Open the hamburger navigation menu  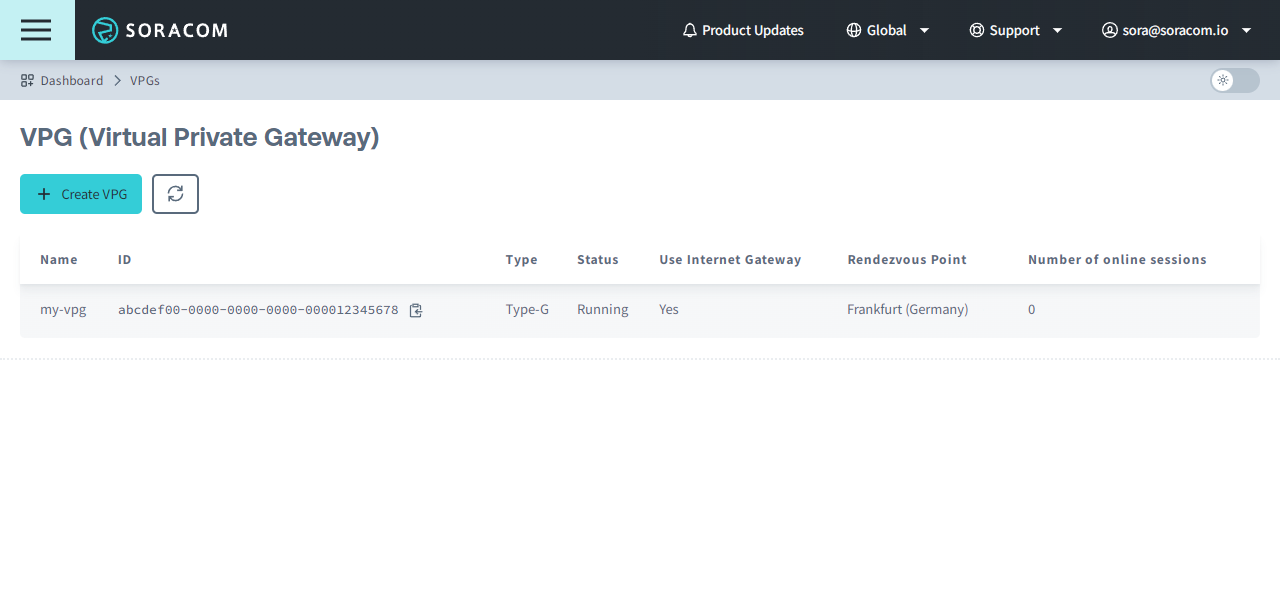point(36,30)
